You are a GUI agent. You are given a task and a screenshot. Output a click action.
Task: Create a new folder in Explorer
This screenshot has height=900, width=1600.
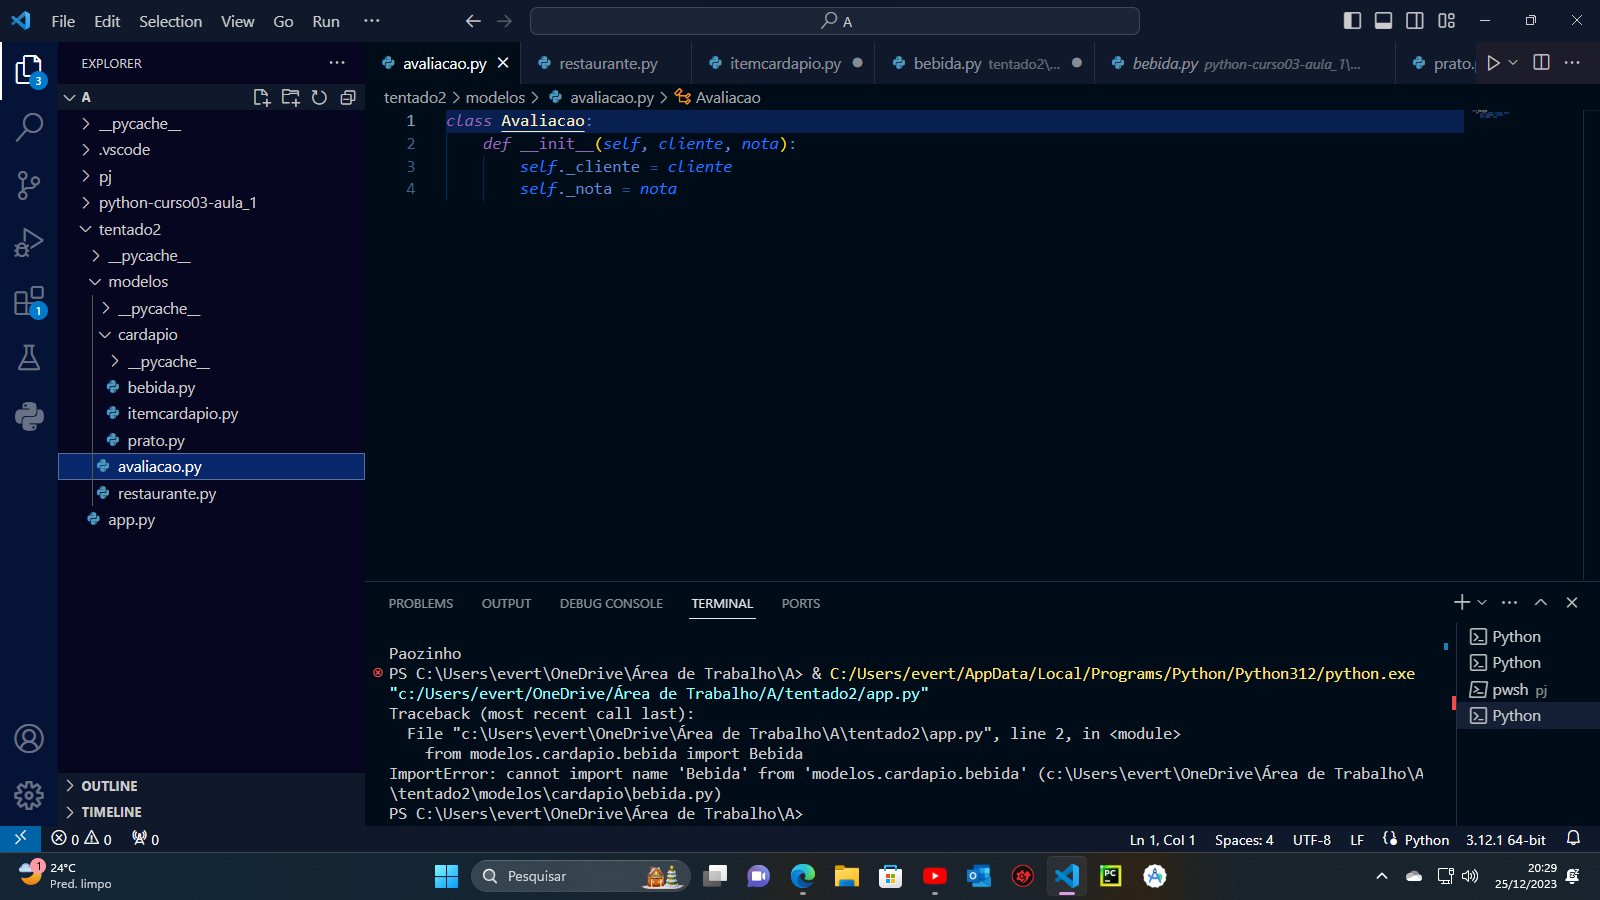(291, 97)
